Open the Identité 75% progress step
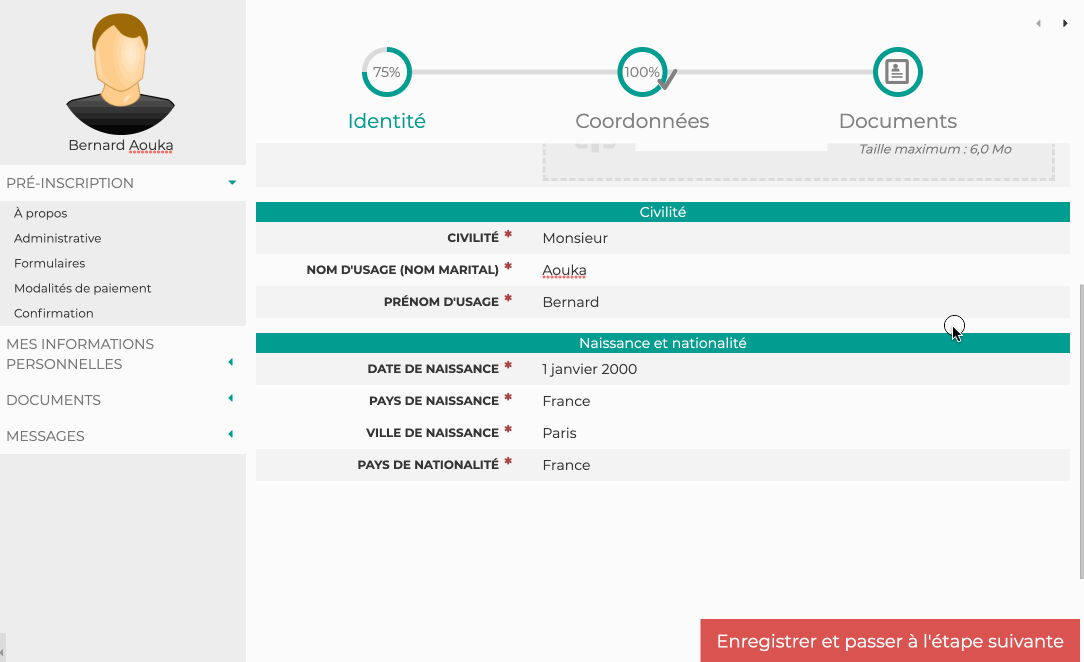1084x662 pixels. 386,72
